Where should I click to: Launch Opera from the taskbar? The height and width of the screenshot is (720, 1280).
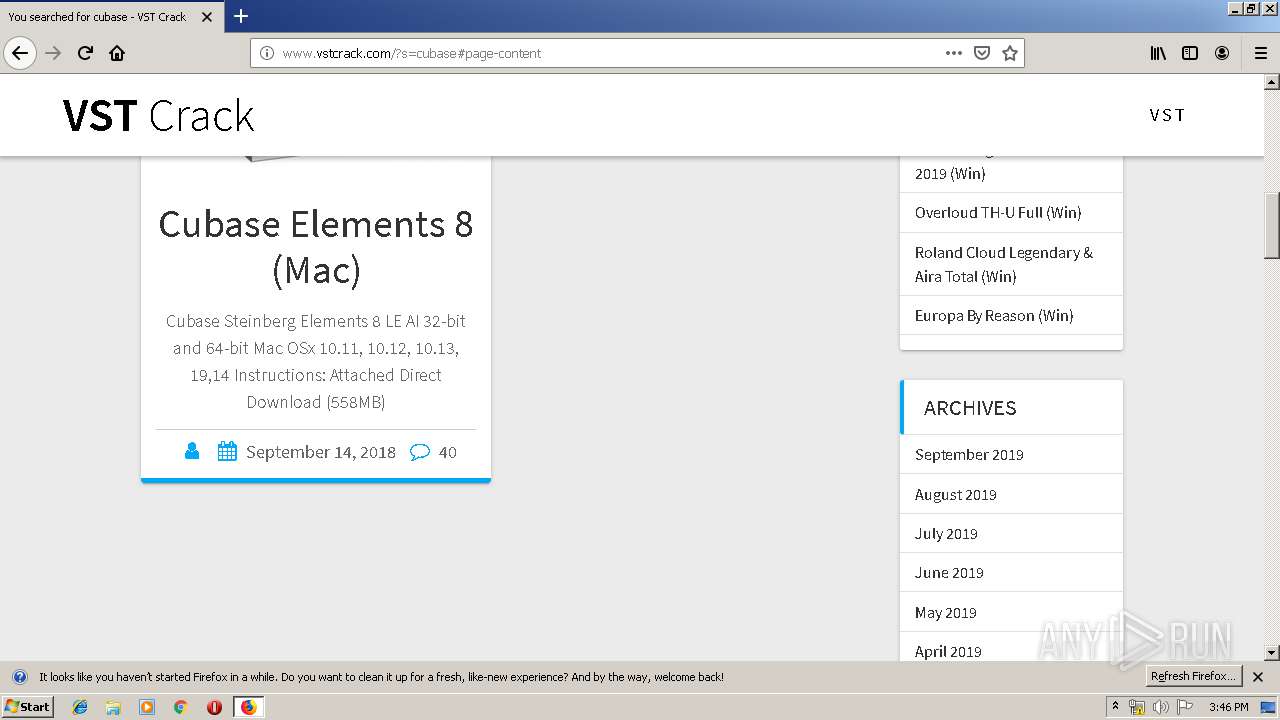click(x=214, y=707)
